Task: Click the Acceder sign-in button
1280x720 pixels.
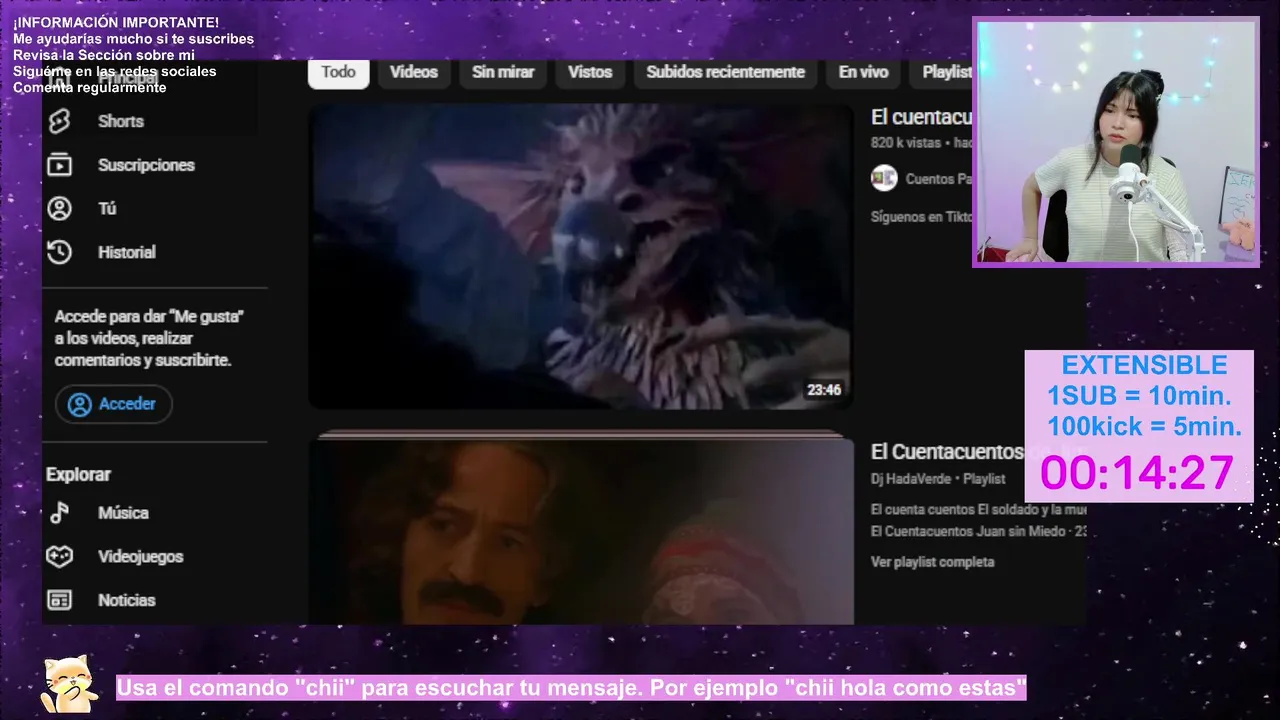Action: [x=114, y=404]
